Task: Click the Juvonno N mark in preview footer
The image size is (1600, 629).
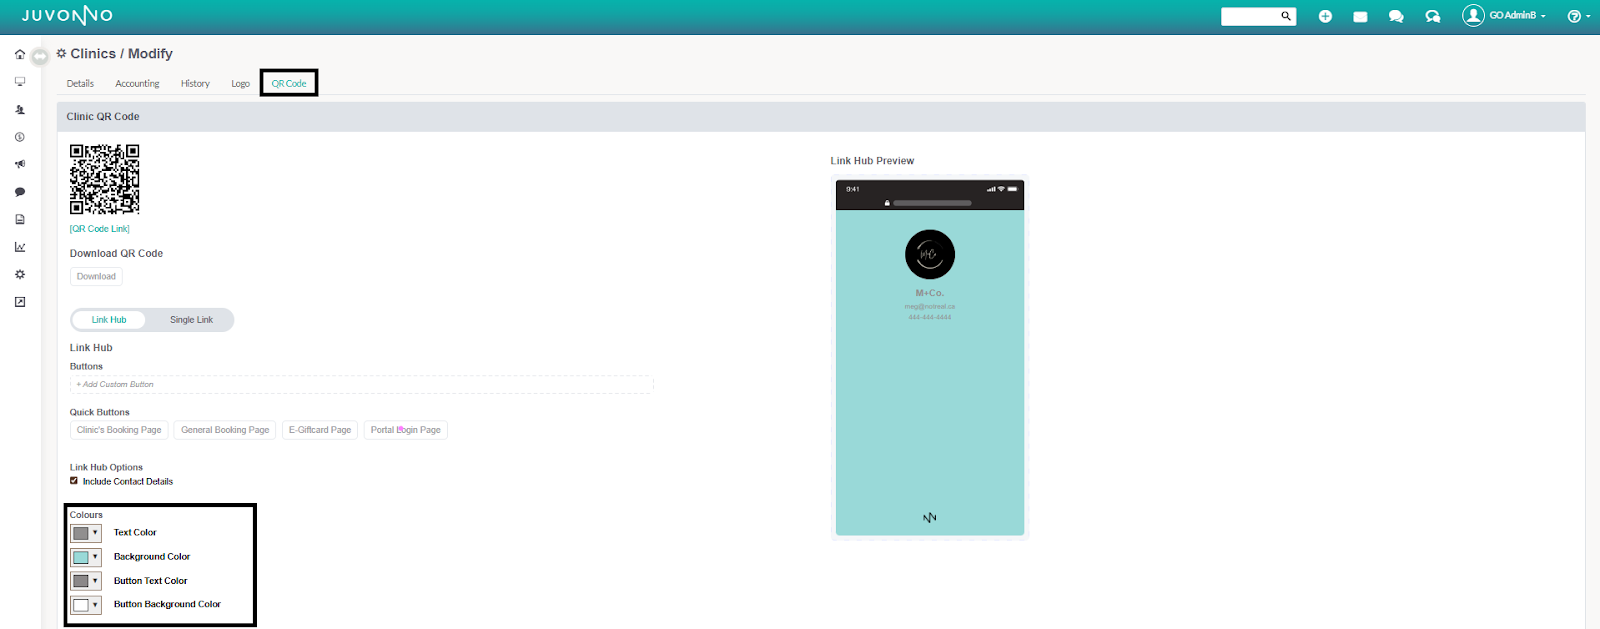Action: 930,517
